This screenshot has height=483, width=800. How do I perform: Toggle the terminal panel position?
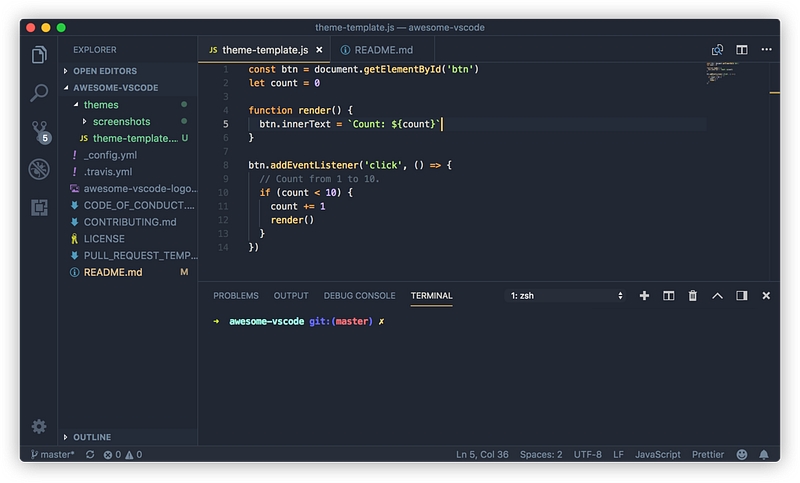point(741,296)
